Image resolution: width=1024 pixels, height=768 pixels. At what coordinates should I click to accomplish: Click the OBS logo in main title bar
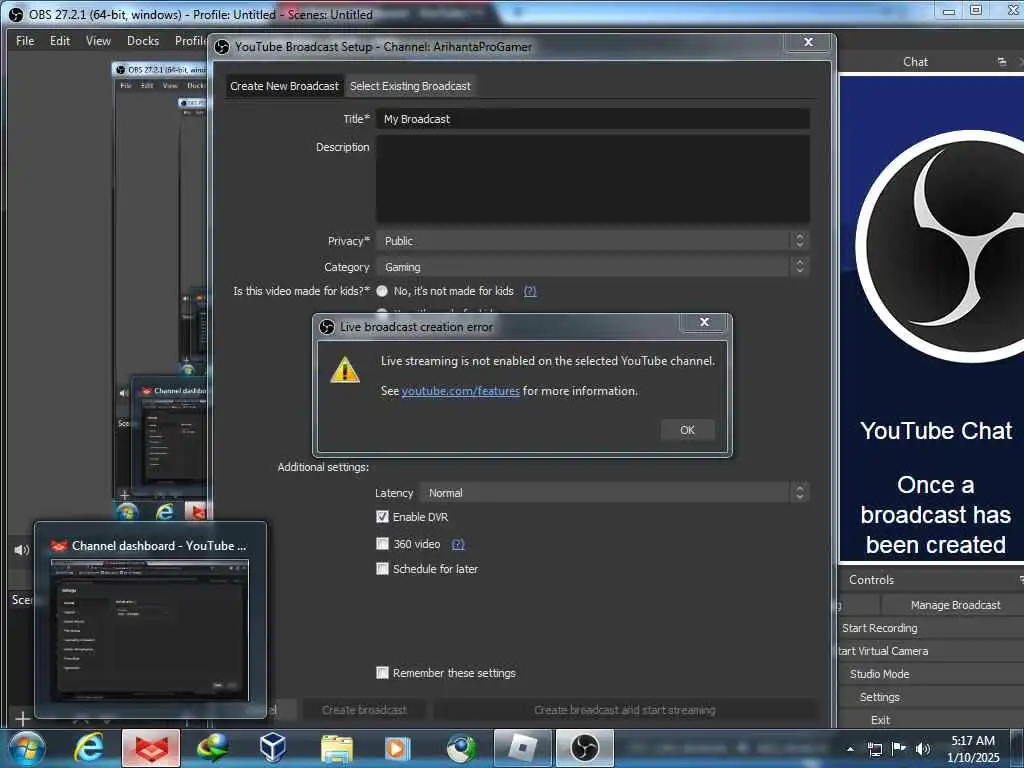[16, 14]
